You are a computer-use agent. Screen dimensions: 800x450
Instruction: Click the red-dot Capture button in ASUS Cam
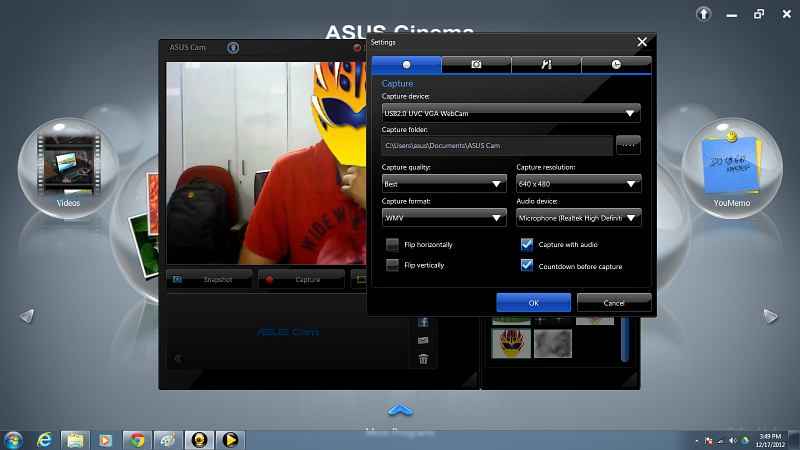pos(301,280)
